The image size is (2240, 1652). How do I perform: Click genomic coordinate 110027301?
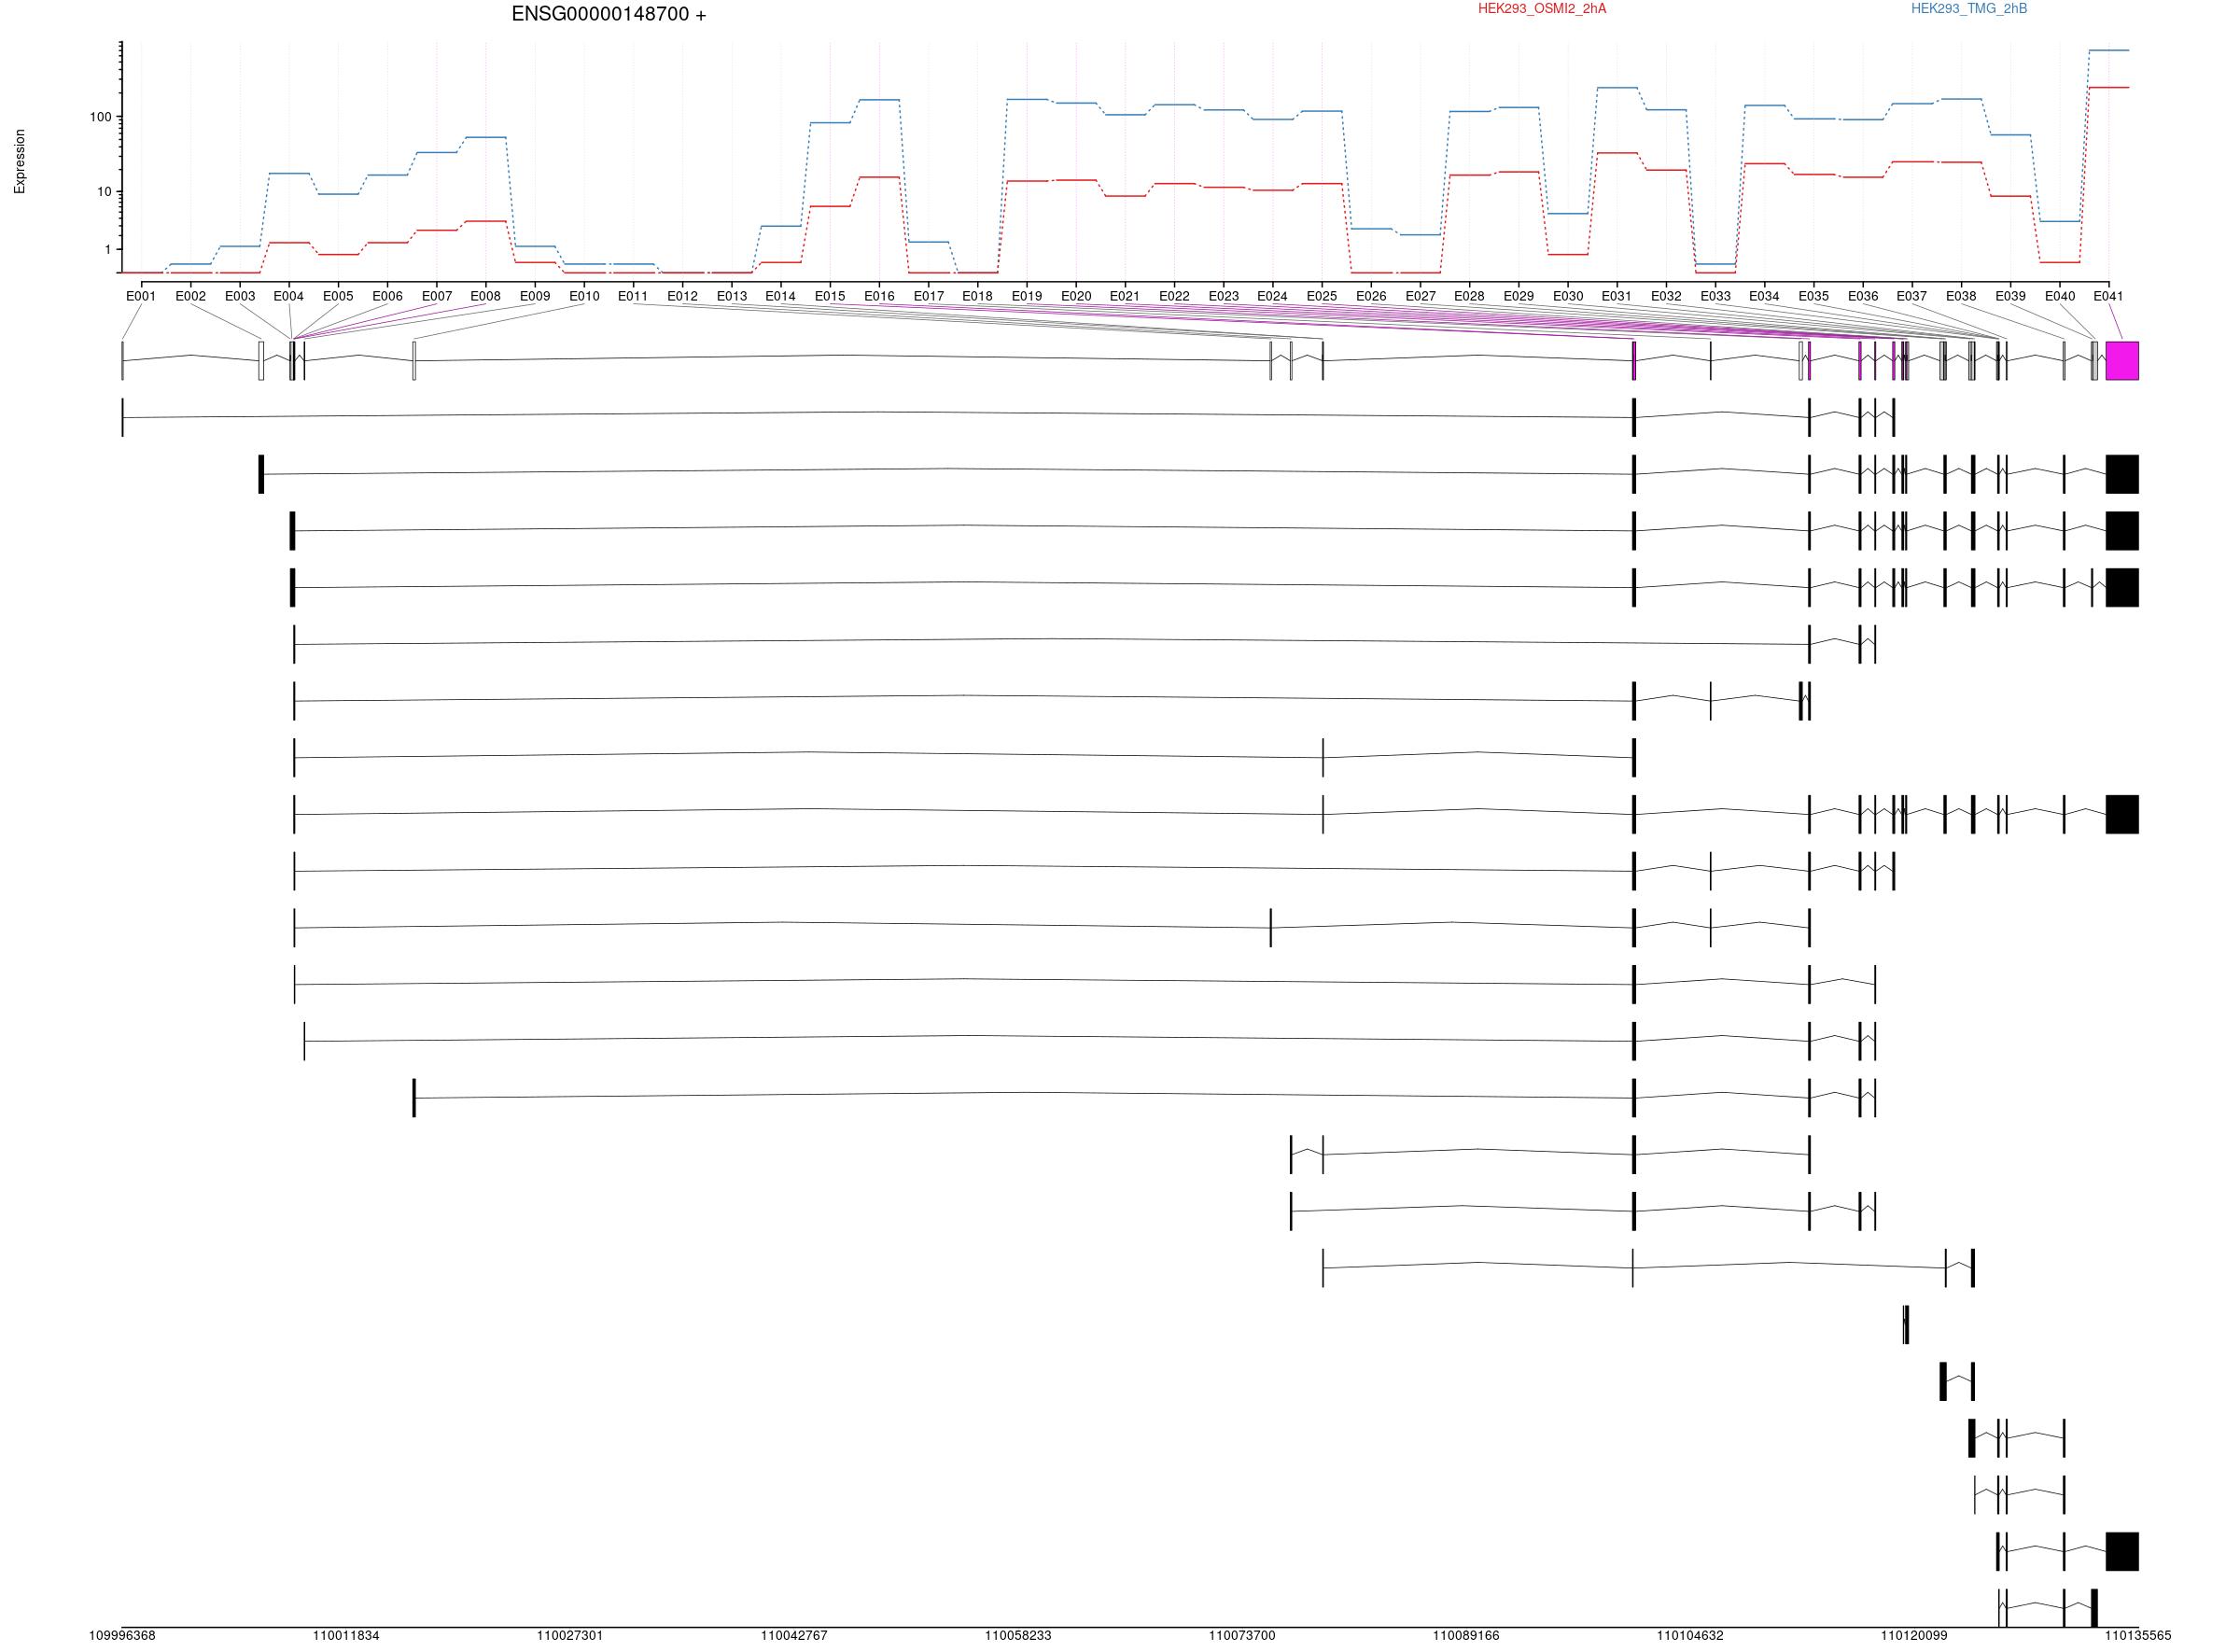pos(570,1636)
